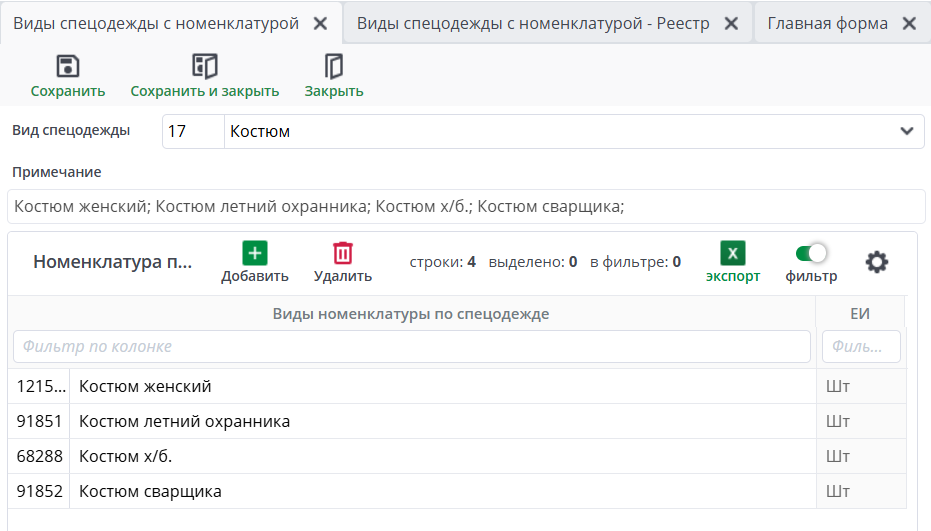Click the ЕИ column filter field

pyautogui.click(x=860, y=347)
